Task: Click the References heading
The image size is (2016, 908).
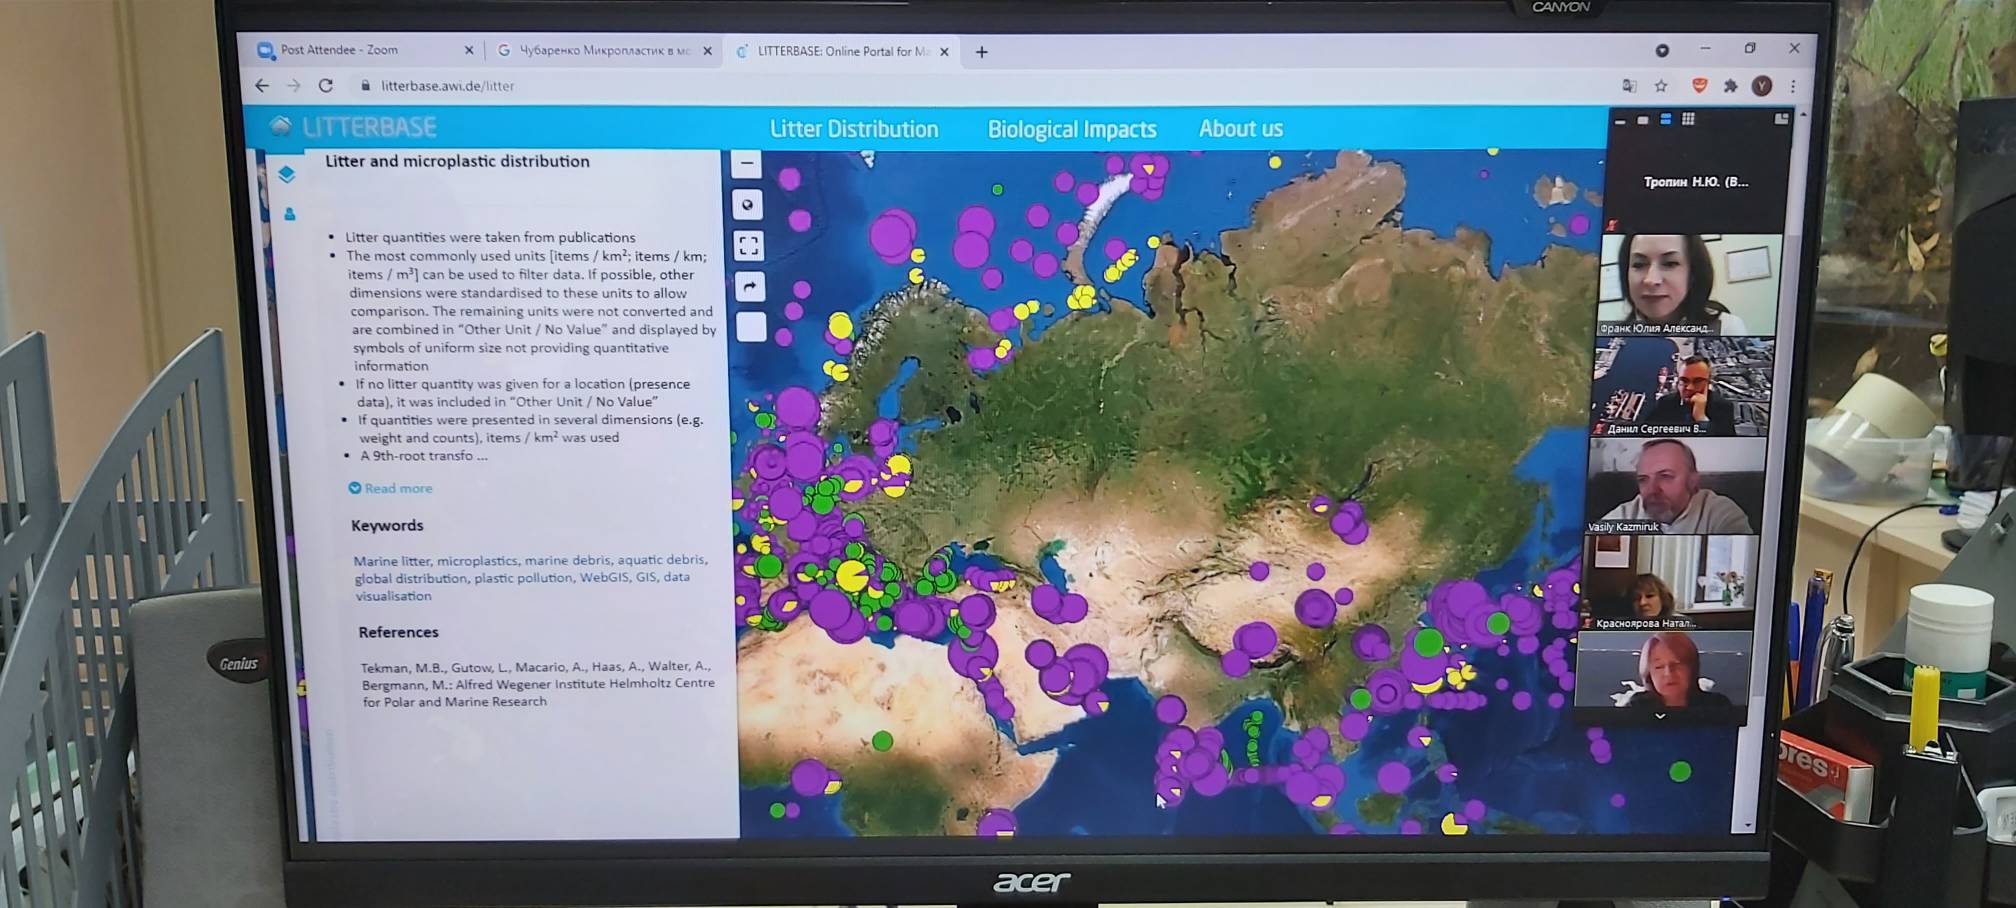Action: click(398, 632)
